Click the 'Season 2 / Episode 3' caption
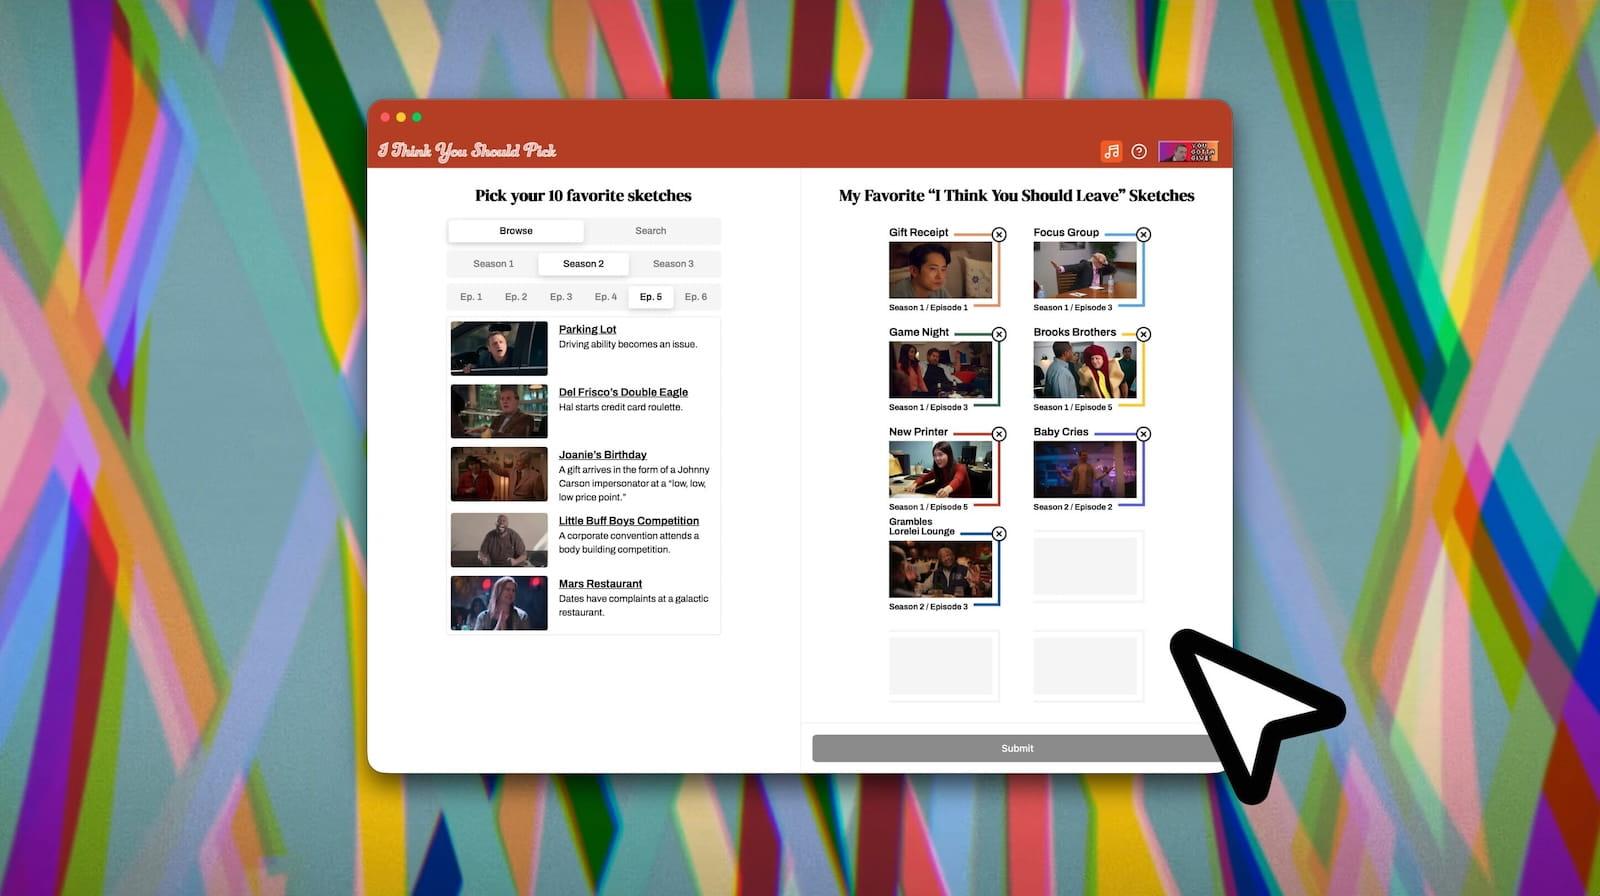The width and height of the screenshot is (1600, 896). click(928, 607)
